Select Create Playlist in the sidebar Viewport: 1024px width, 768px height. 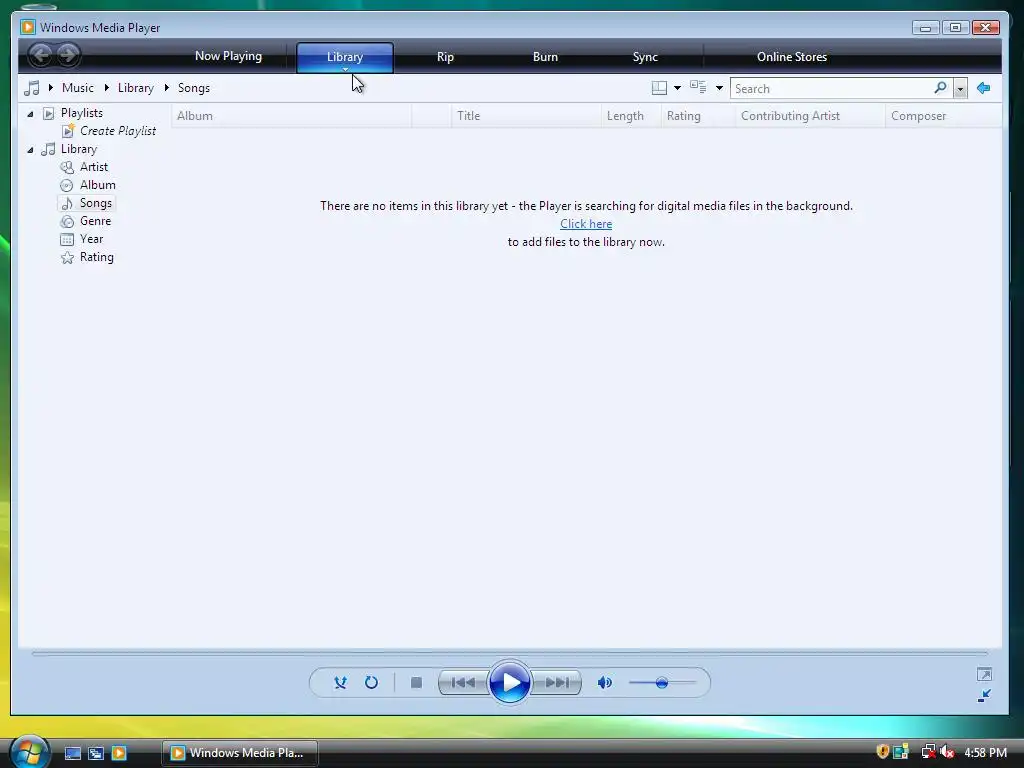point(118,131)
